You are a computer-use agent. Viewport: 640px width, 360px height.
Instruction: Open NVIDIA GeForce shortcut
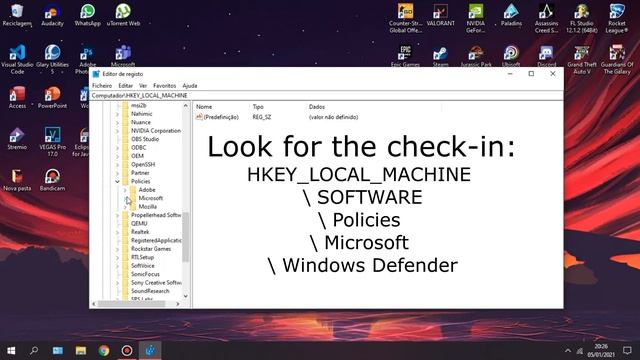[476, 18]
